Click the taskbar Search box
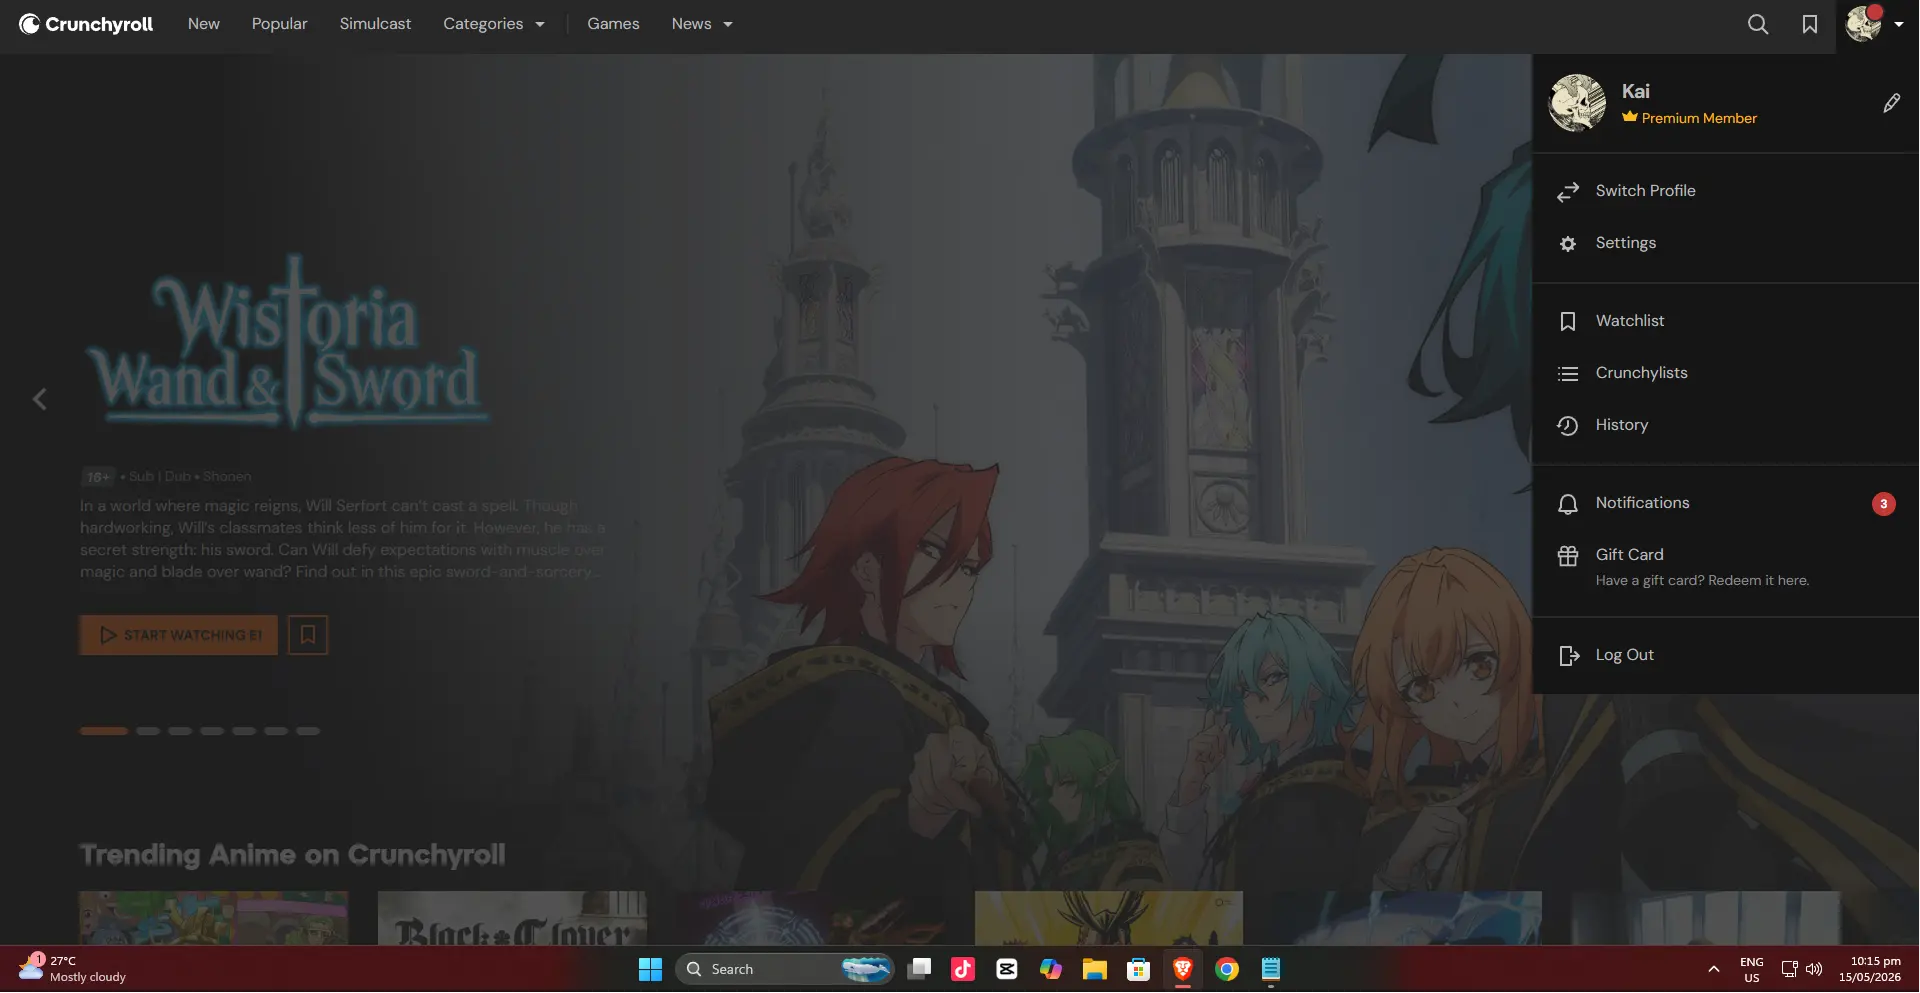The image size is (1920, 993). pos(785,969)
